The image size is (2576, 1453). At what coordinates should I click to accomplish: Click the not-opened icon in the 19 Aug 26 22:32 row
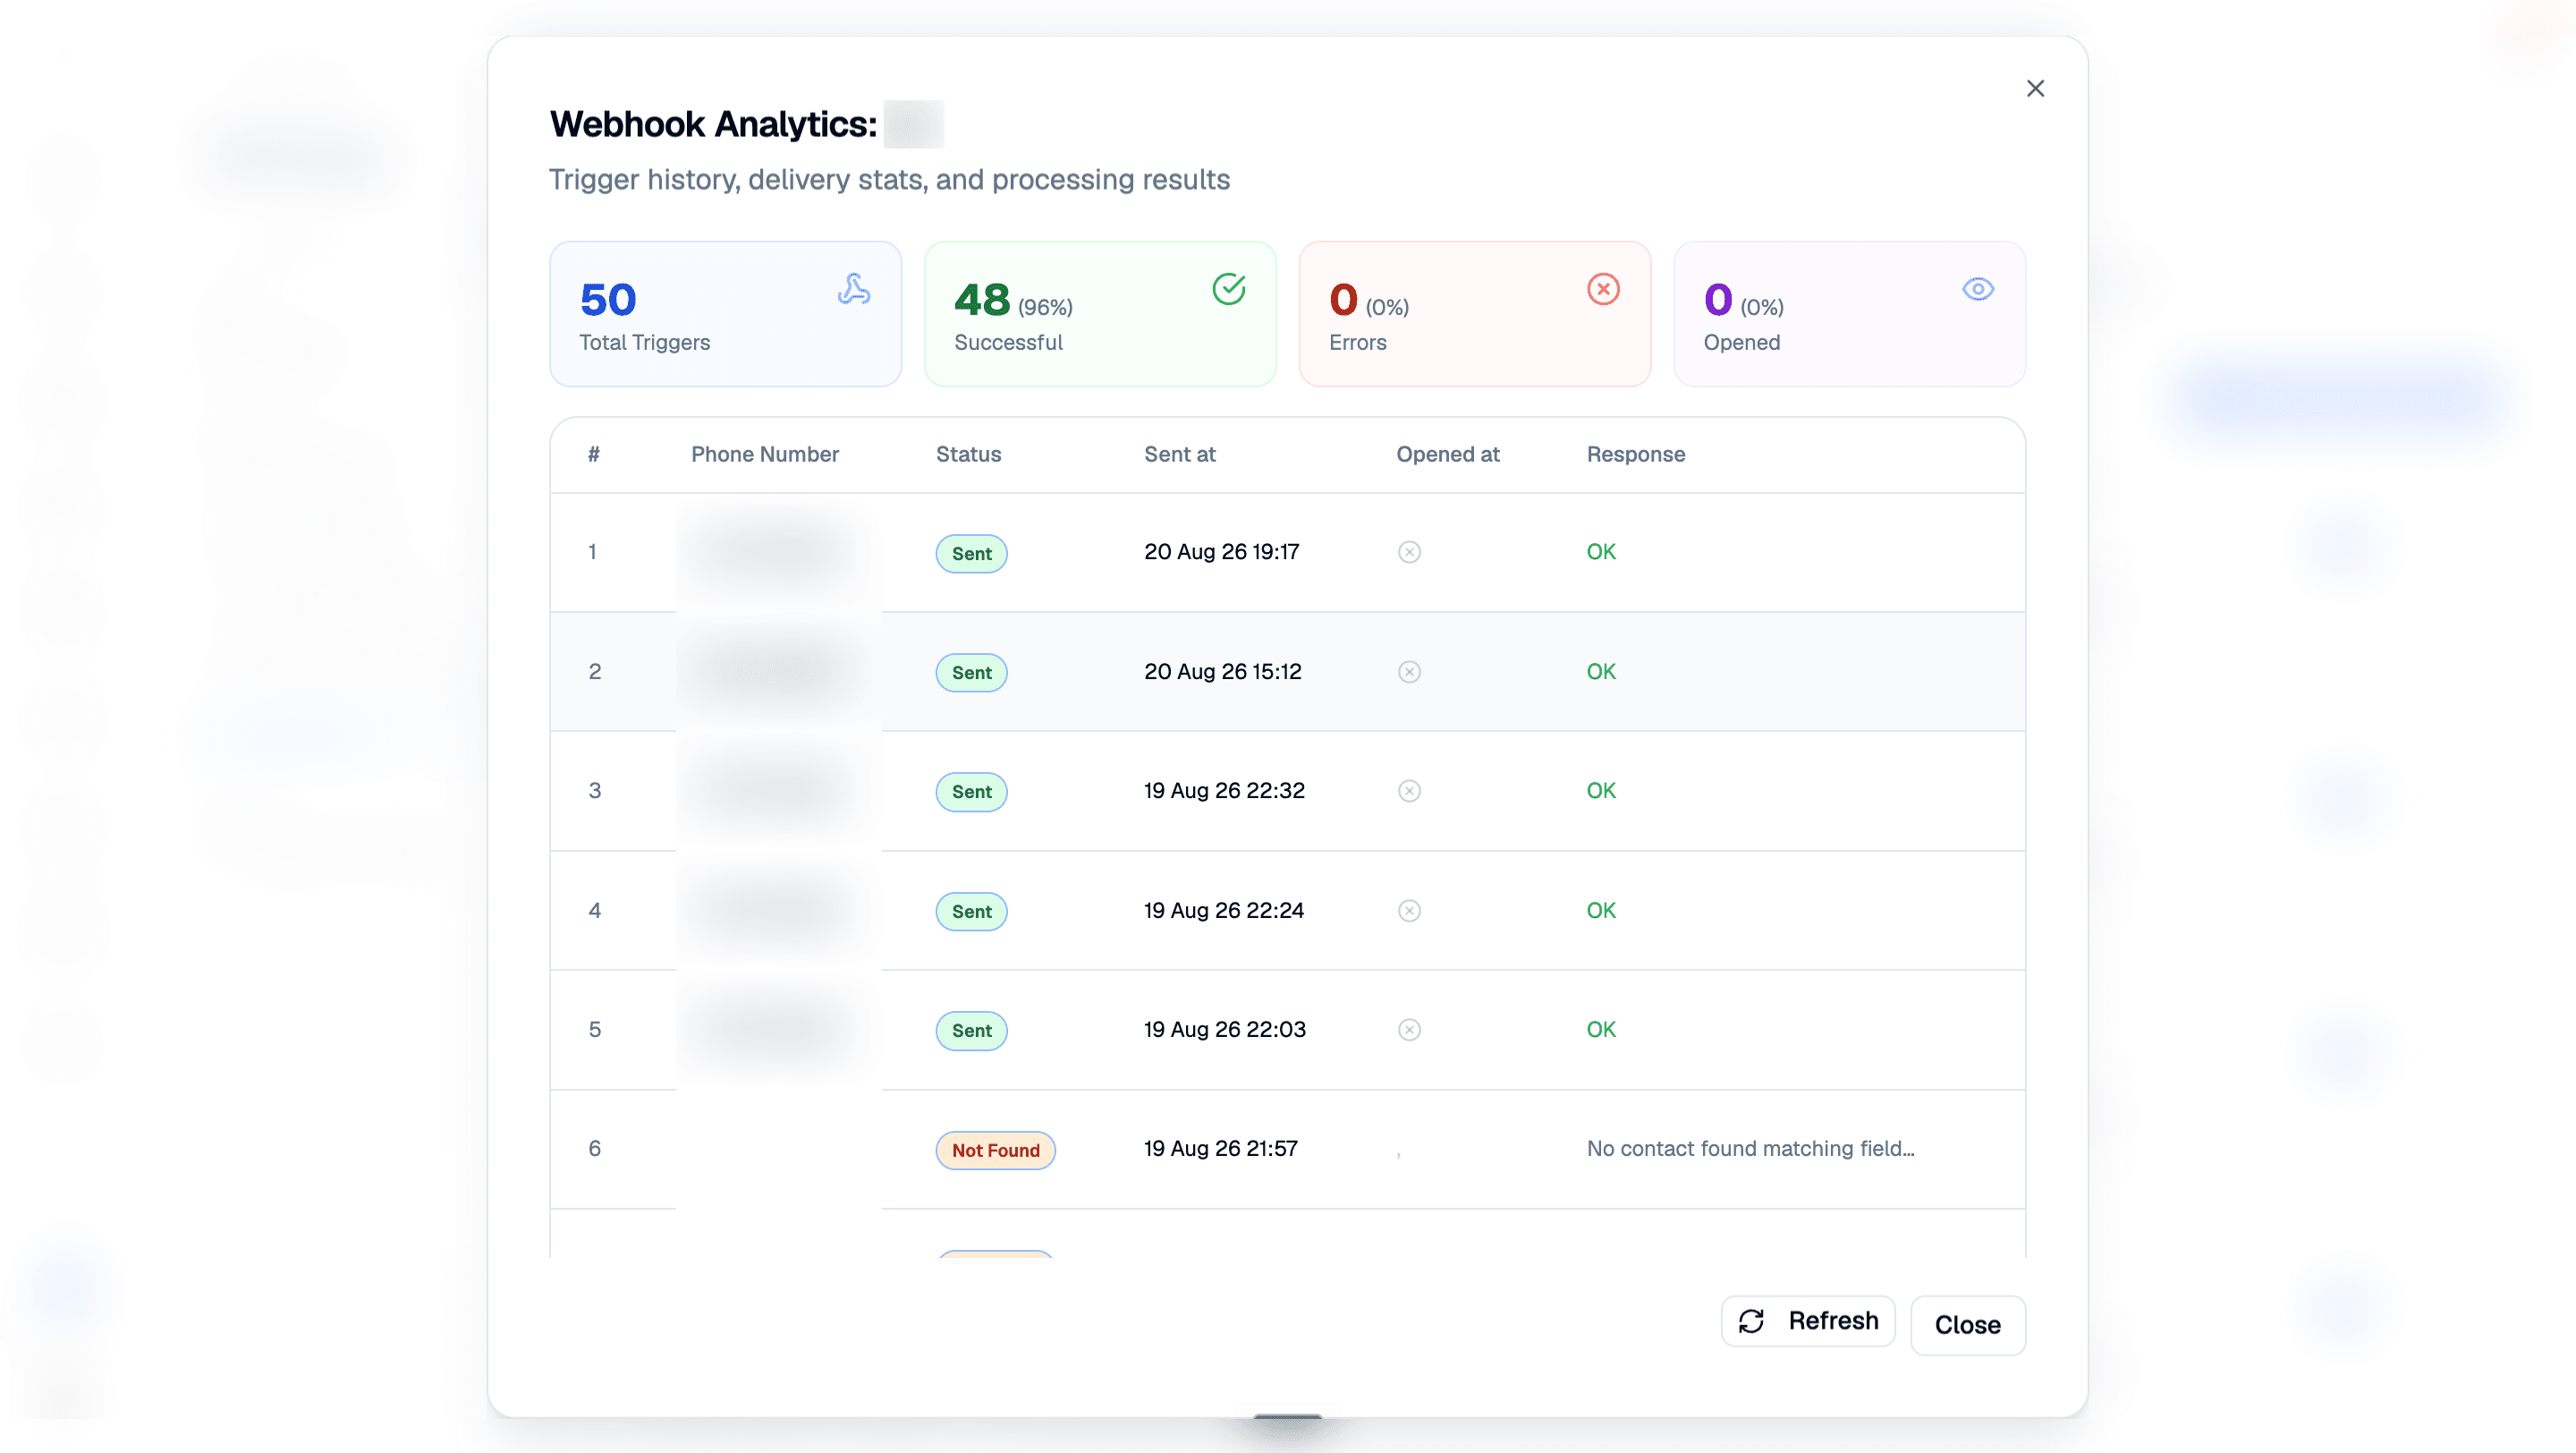1409,791
